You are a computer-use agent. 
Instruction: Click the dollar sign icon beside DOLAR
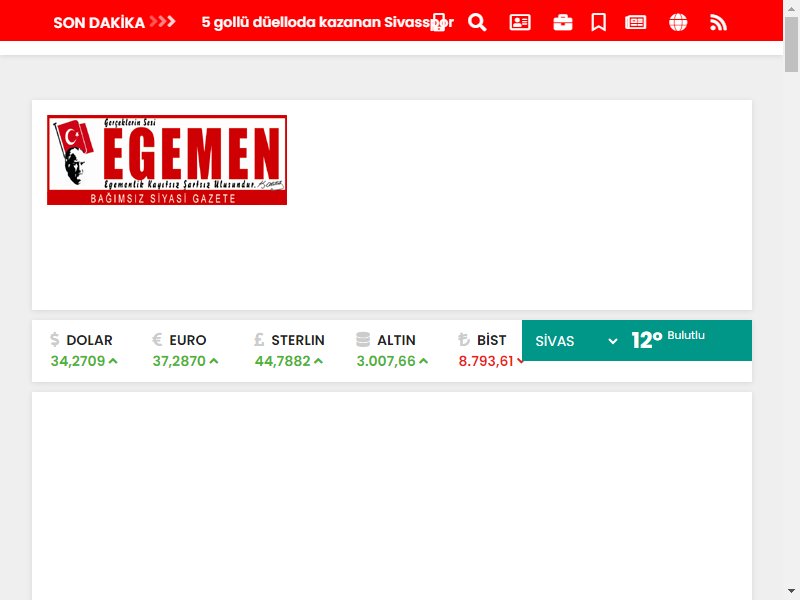click(55, 339)
